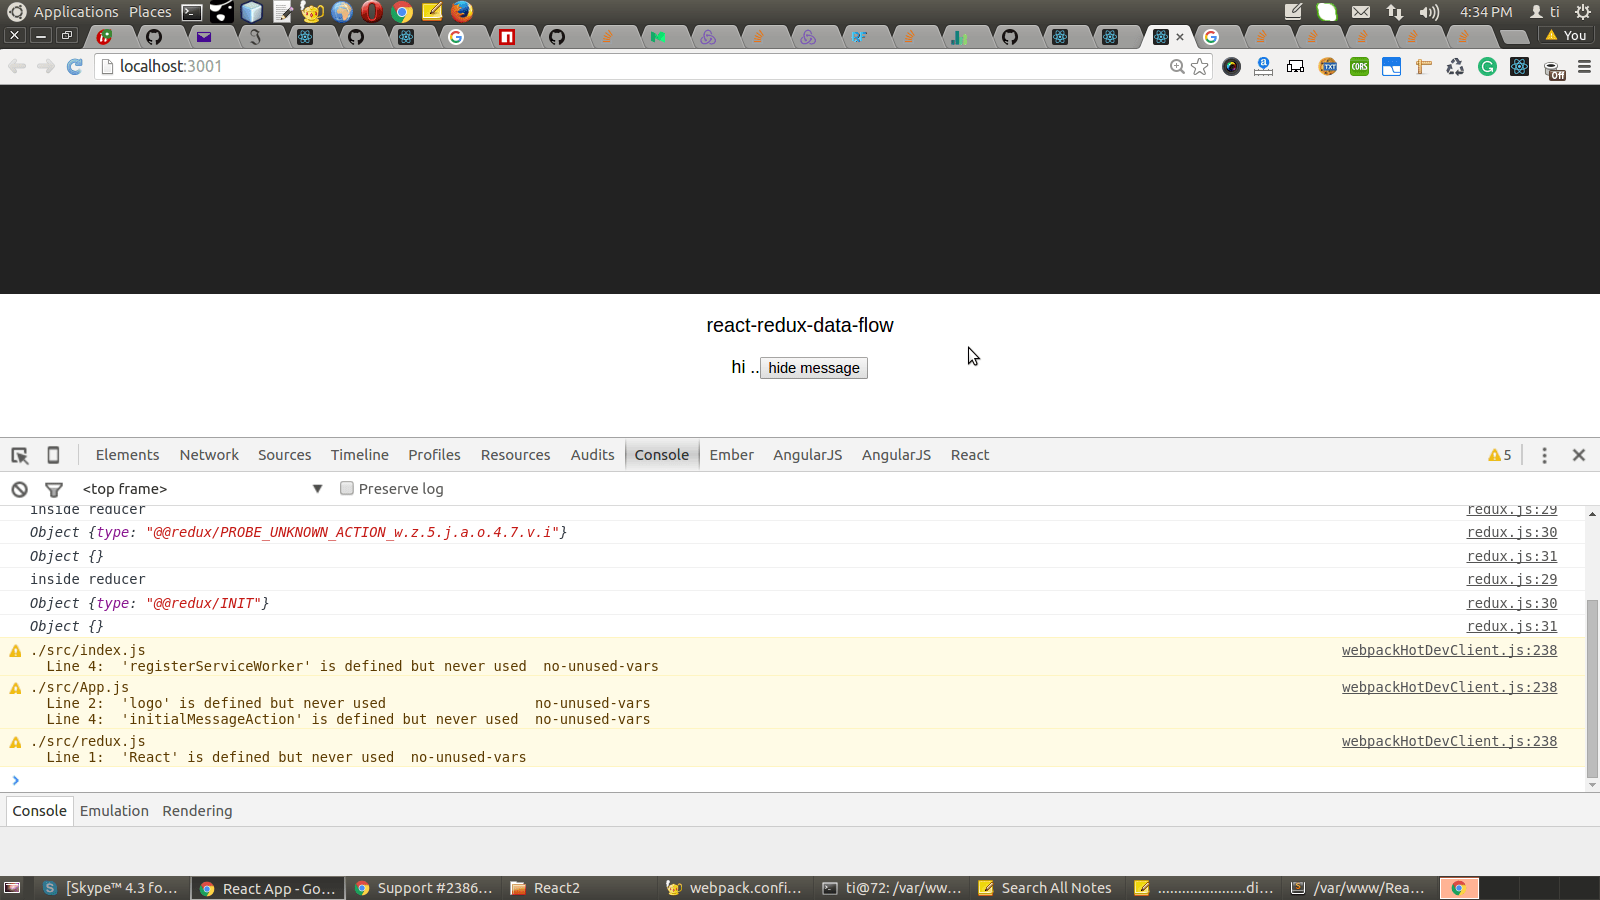Switch to the Network tab
The image size is (1600, 900).
pyautogui.click(x=209, y=455)
